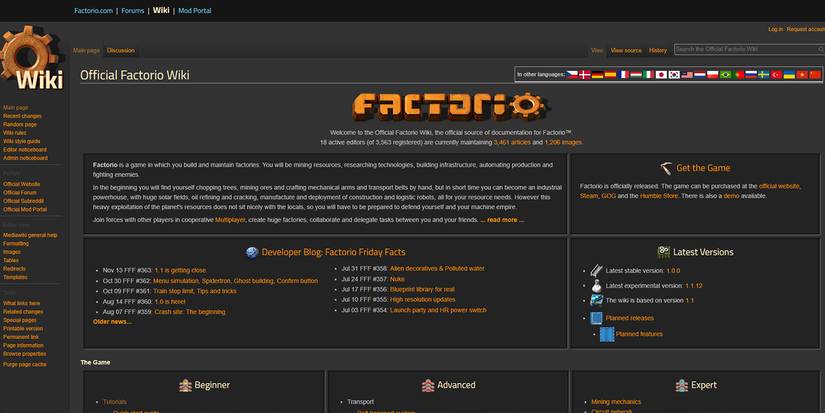825x413 pixels.
Task: Focus the Search the Official Factorio Wiki field
Action: (743, 49)
